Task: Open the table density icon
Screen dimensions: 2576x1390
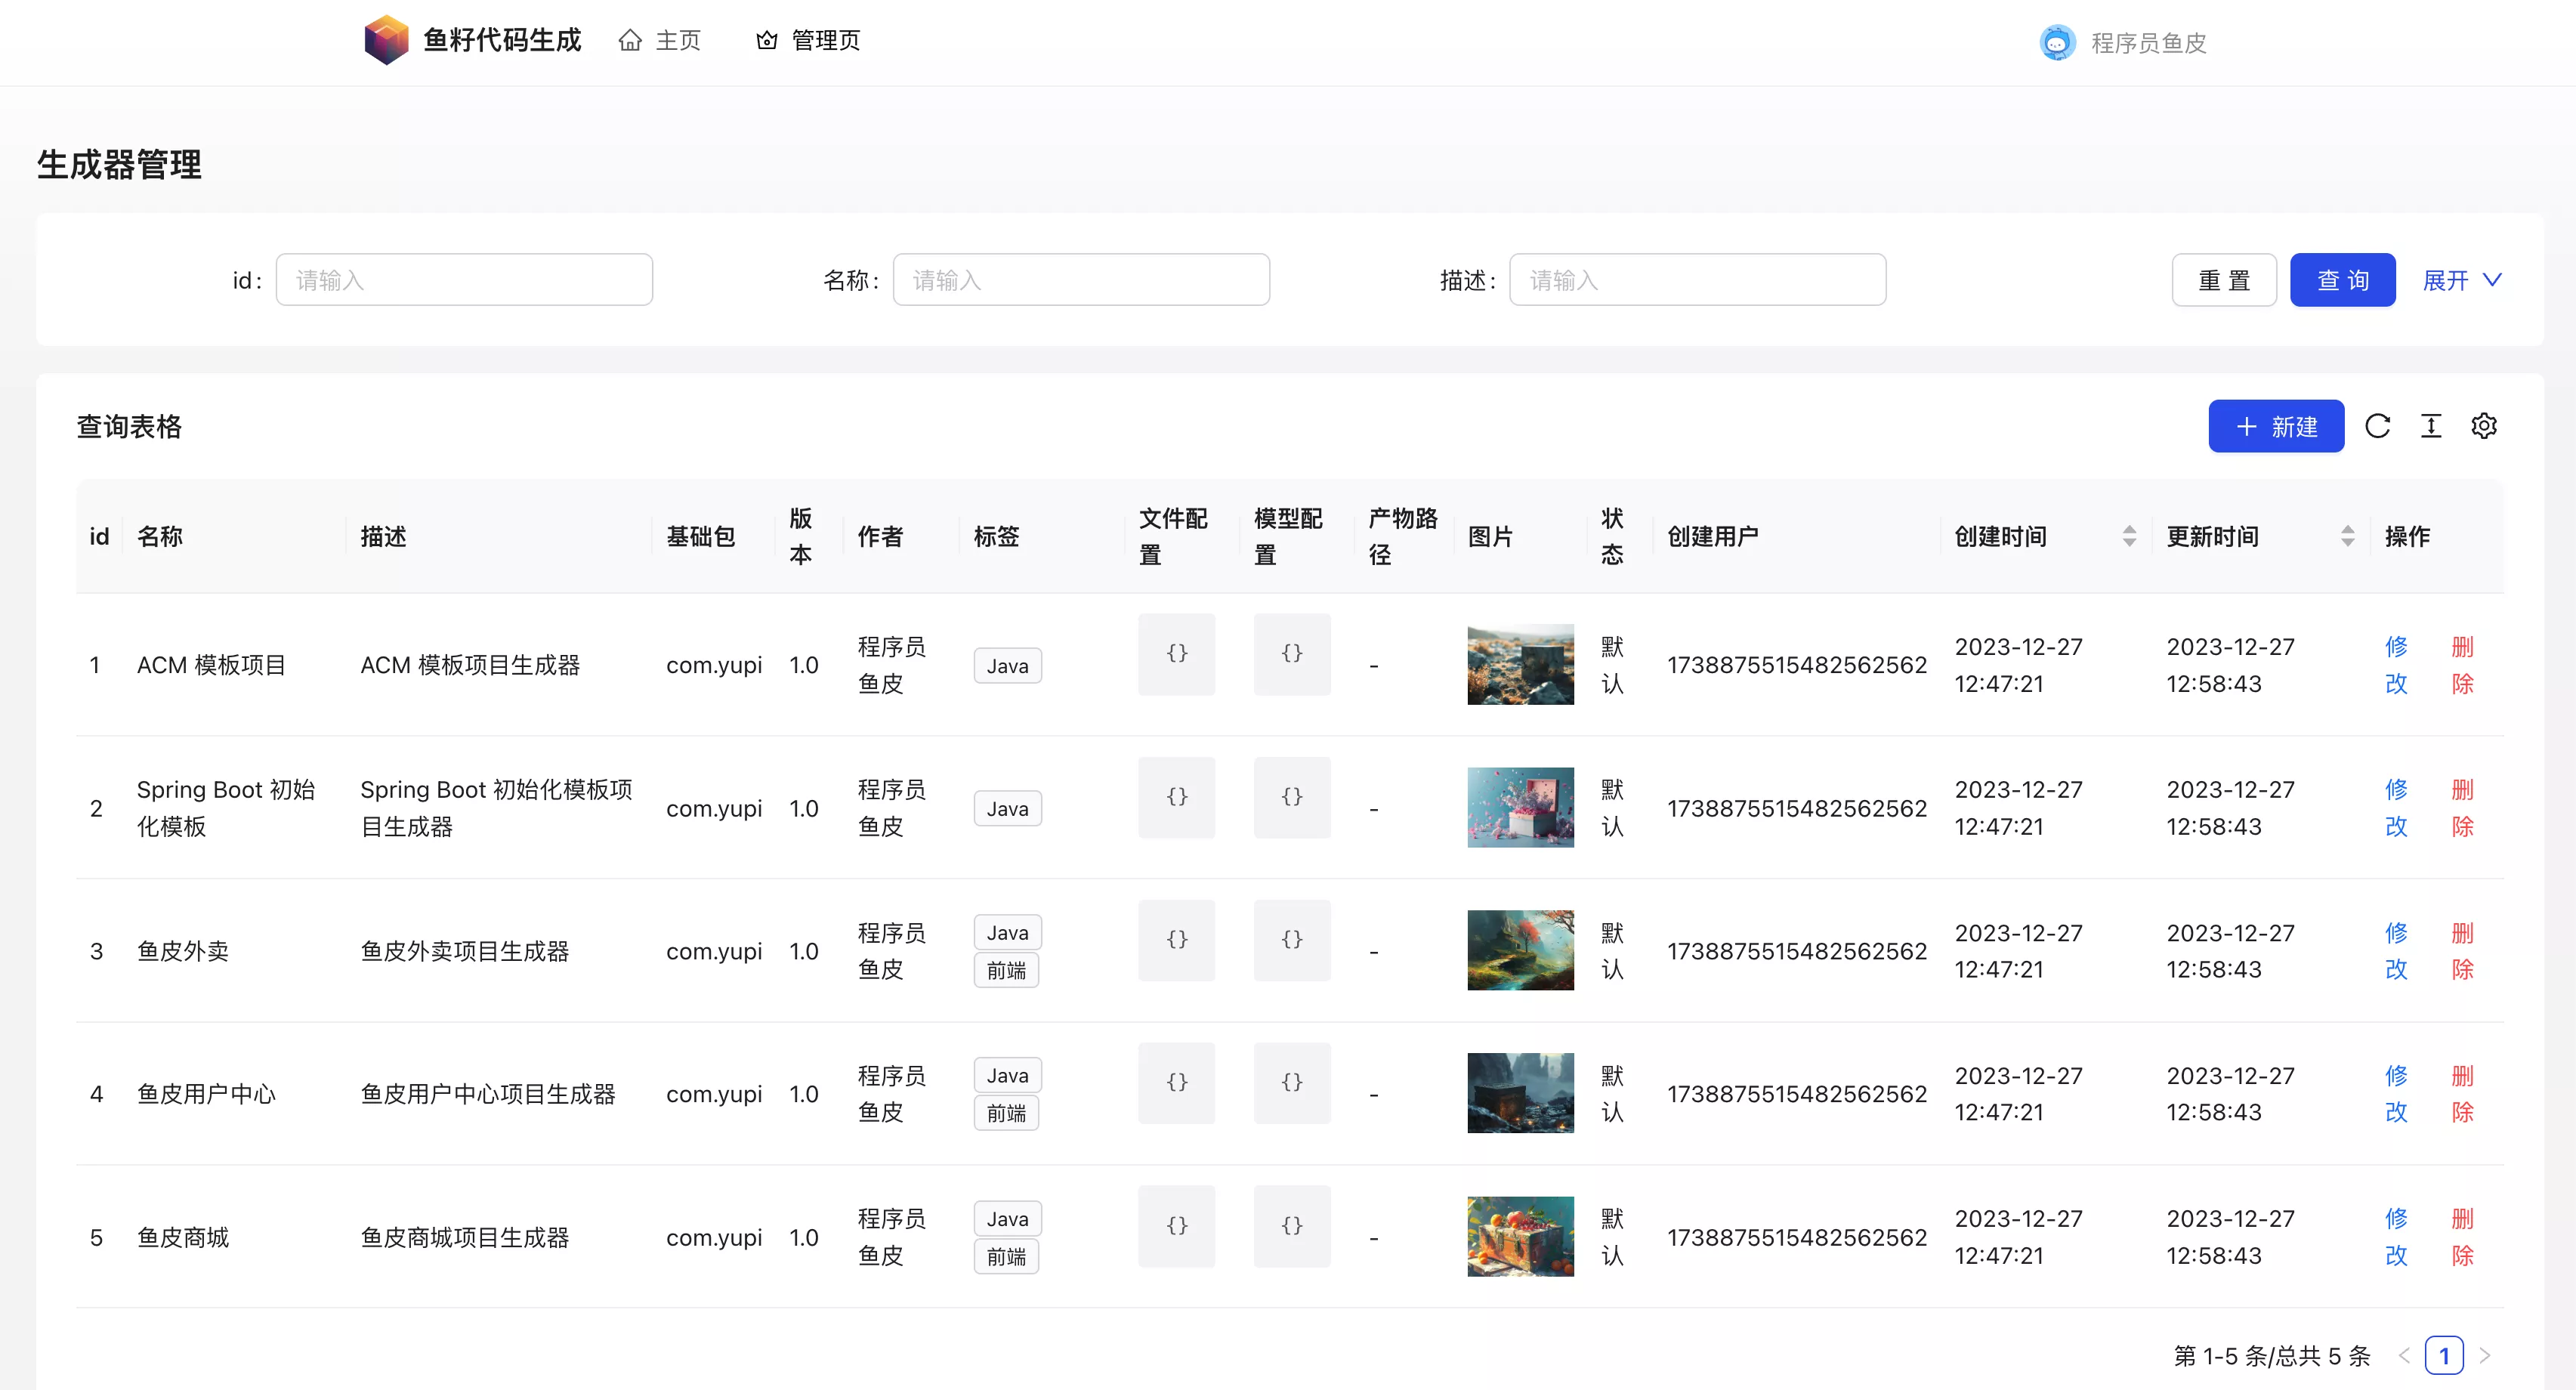Action: tap(2431, 426)
